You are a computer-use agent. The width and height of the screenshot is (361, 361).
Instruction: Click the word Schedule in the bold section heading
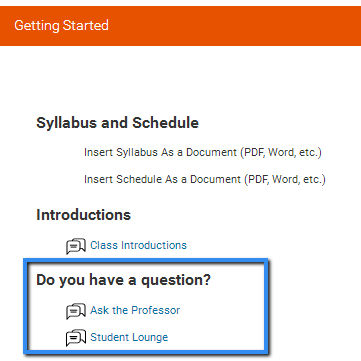click(165, 123)
